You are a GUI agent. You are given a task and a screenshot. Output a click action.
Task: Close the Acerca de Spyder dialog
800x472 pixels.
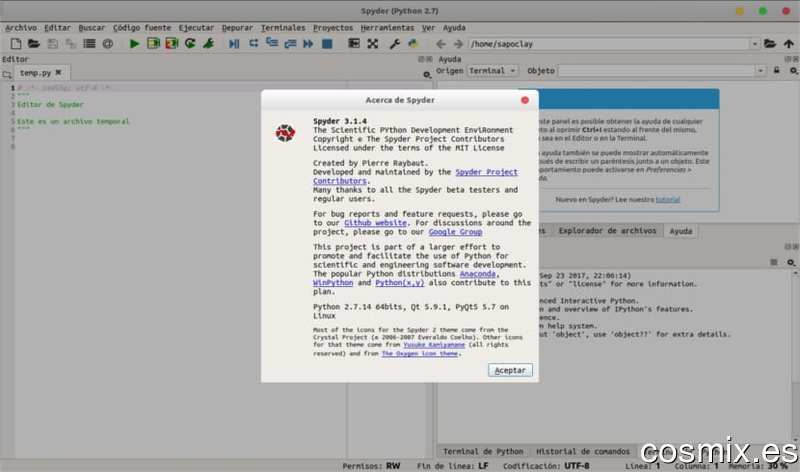(524, 100)
